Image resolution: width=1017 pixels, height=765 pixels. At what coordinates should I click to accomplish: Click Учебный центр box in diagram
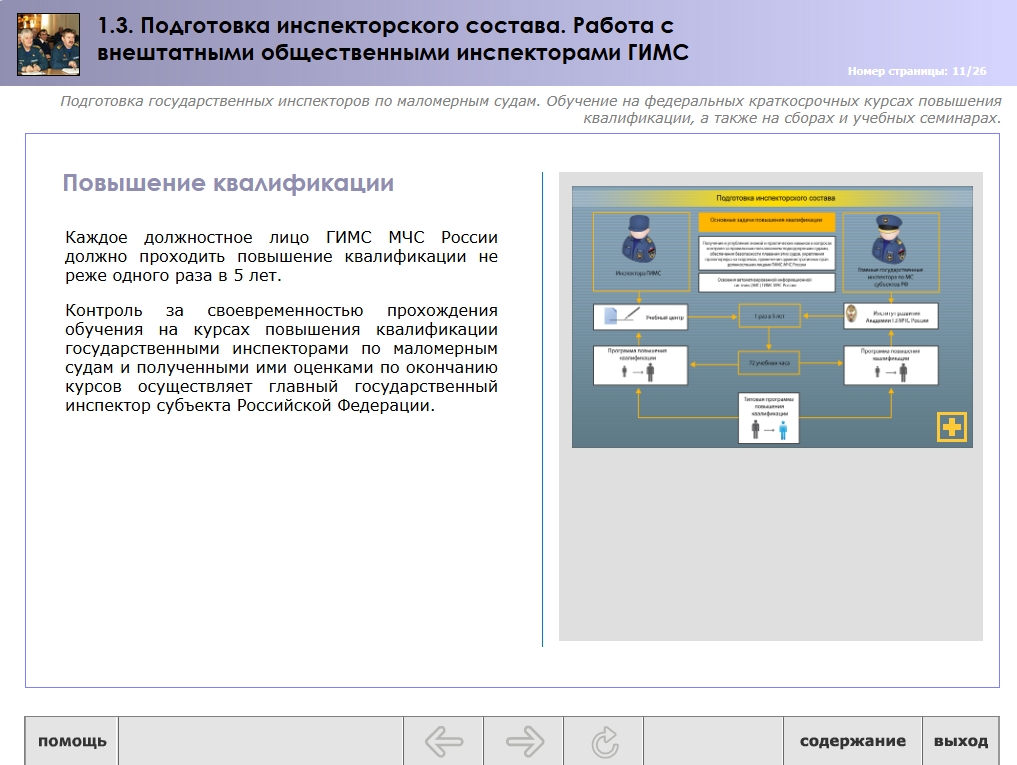click(640, 317)
